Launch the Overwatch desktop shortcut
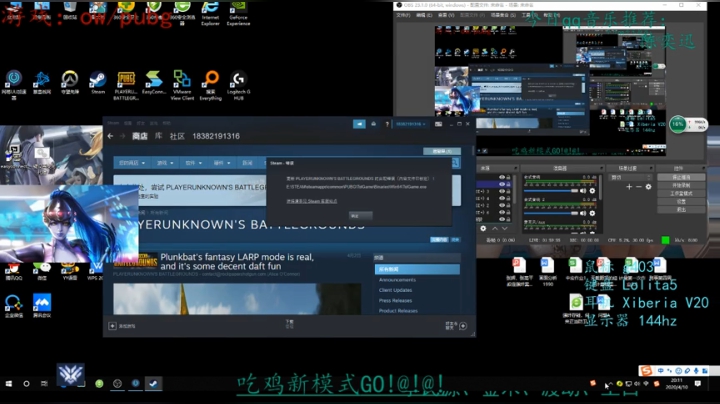The width and height of the screenshot is (720, 404). 70,83
